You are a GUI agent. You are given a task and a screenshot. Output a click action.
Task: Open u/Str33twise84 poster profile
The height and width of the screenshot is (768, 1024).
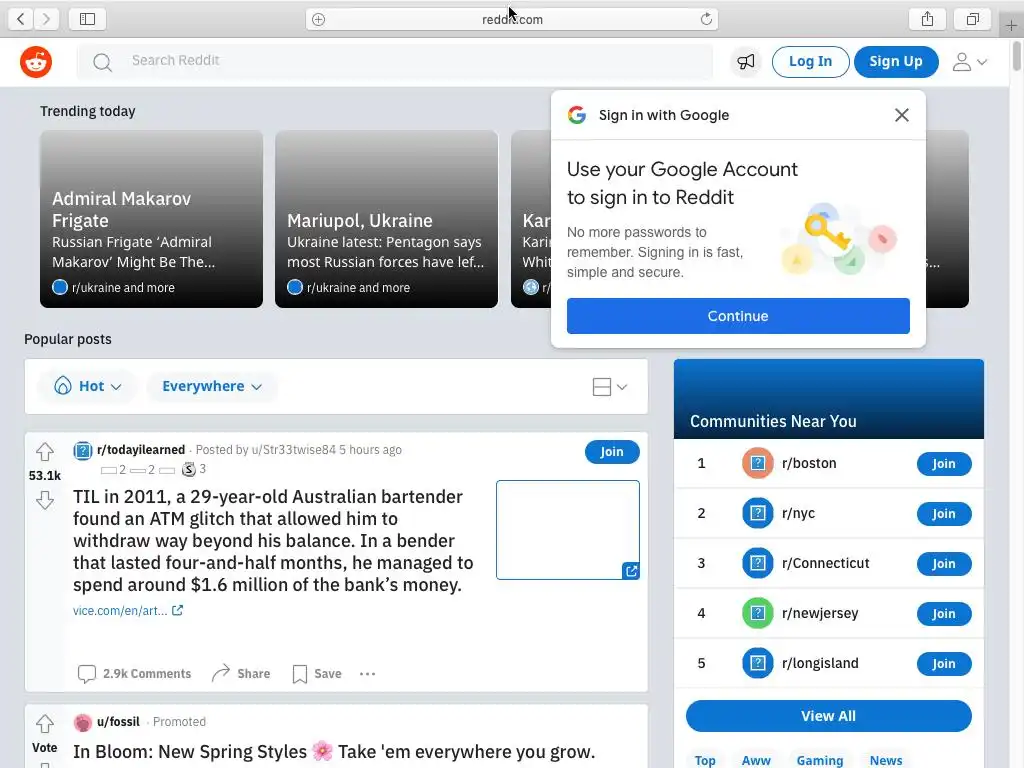point(293,450)
